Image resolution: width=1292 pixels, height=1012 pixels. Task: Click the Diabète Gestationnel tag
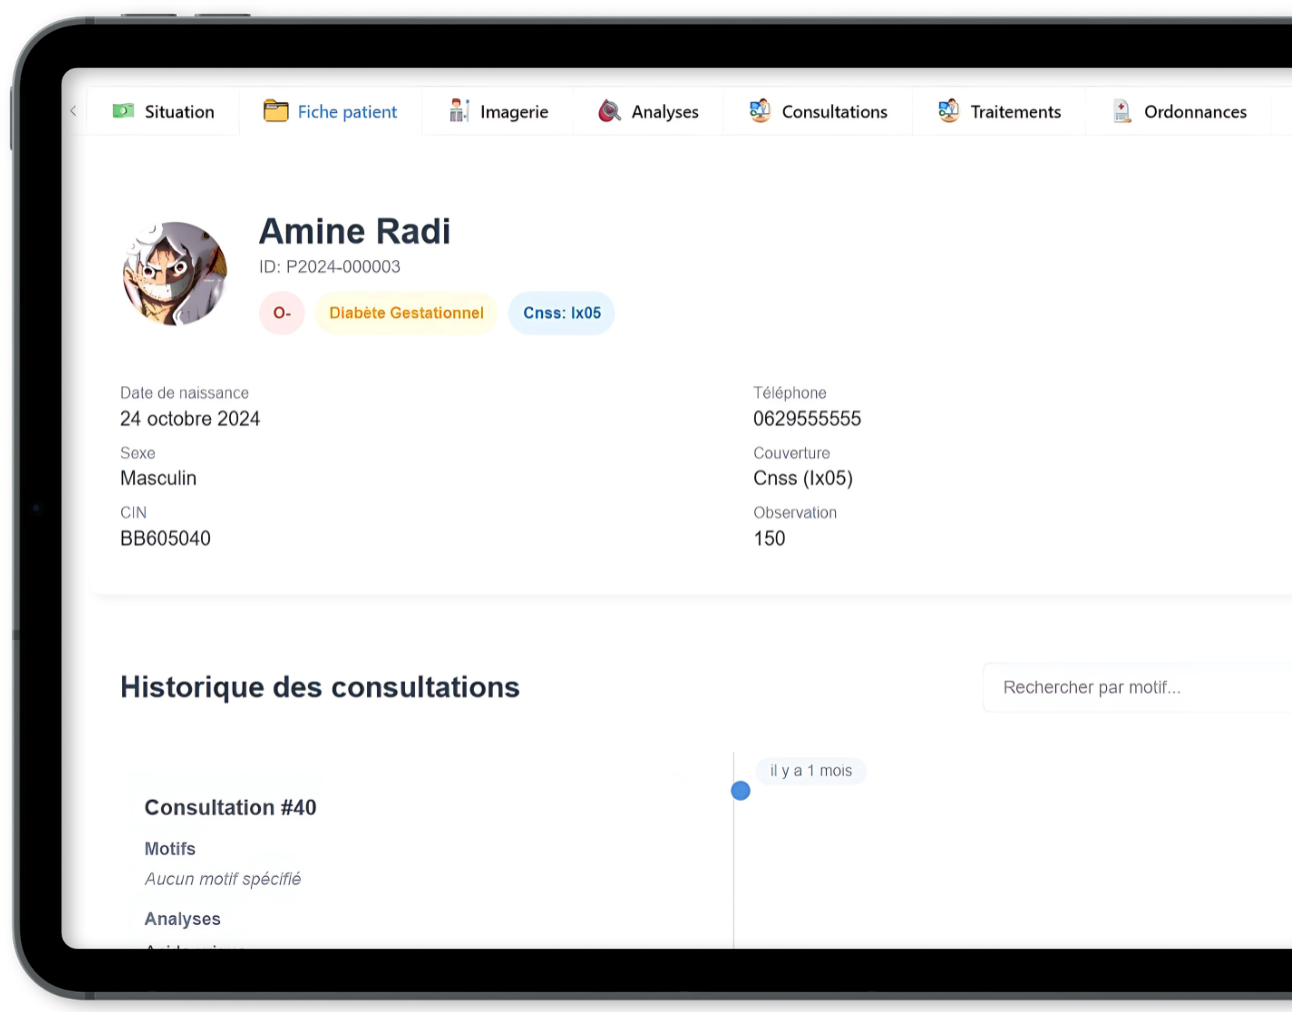pos(406,313)
